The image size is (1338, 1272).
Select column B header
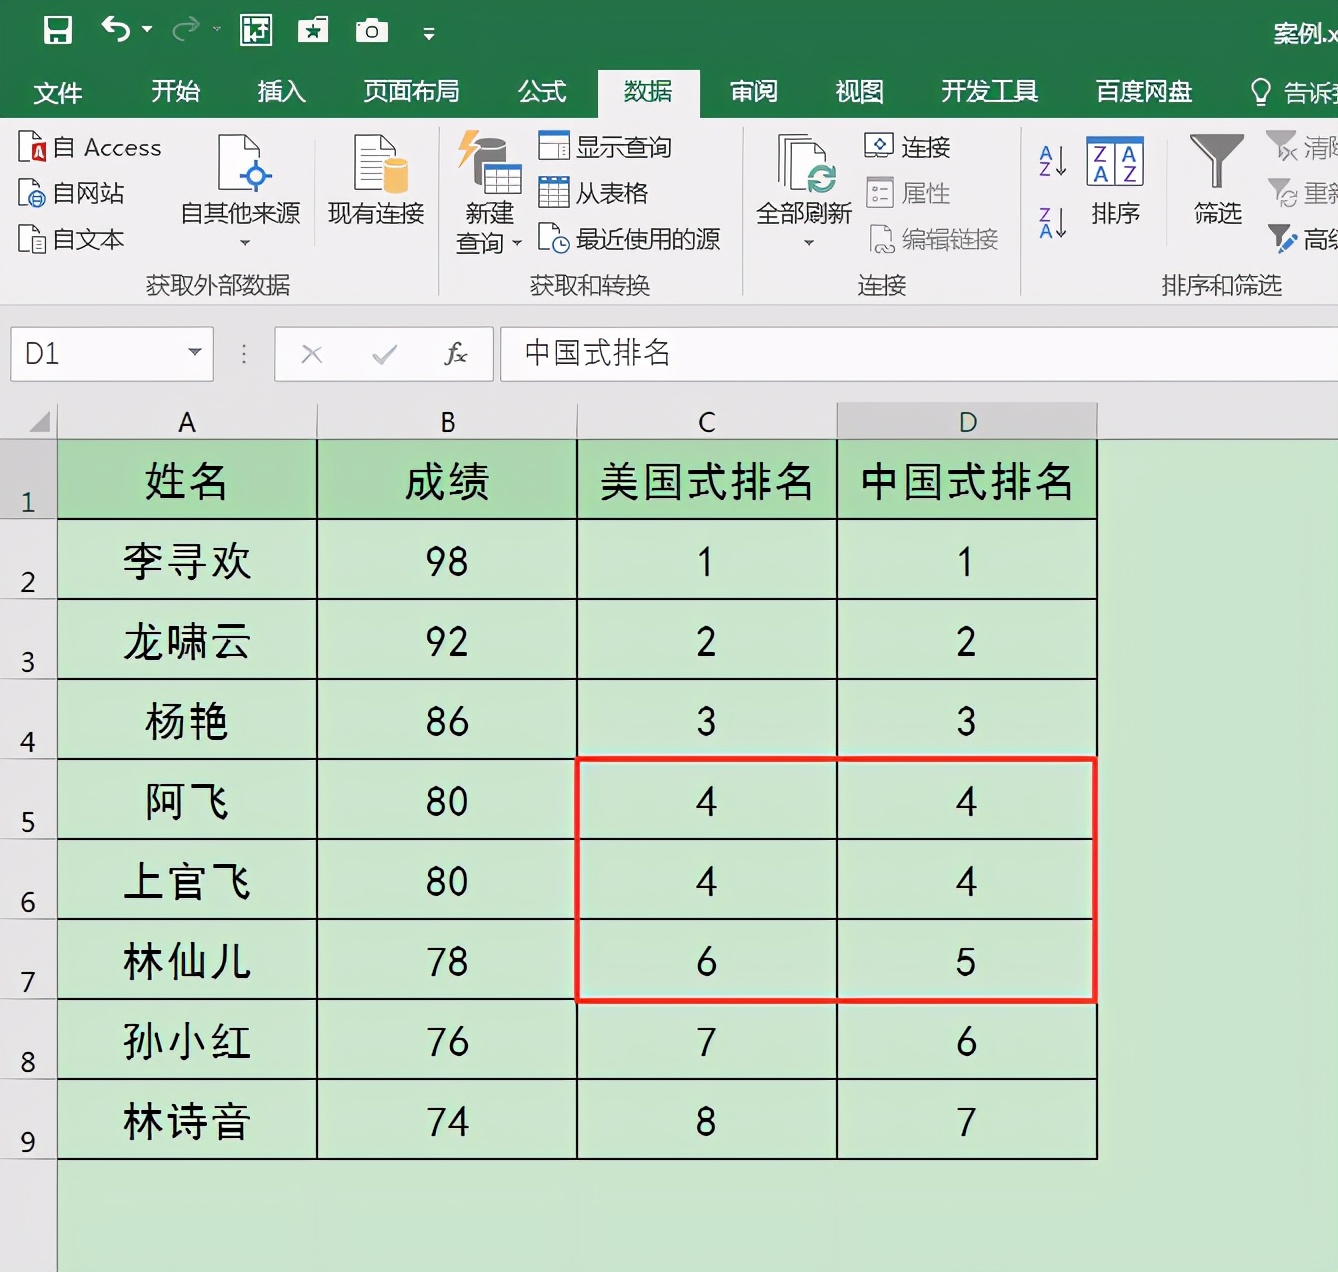coord(447,421)
